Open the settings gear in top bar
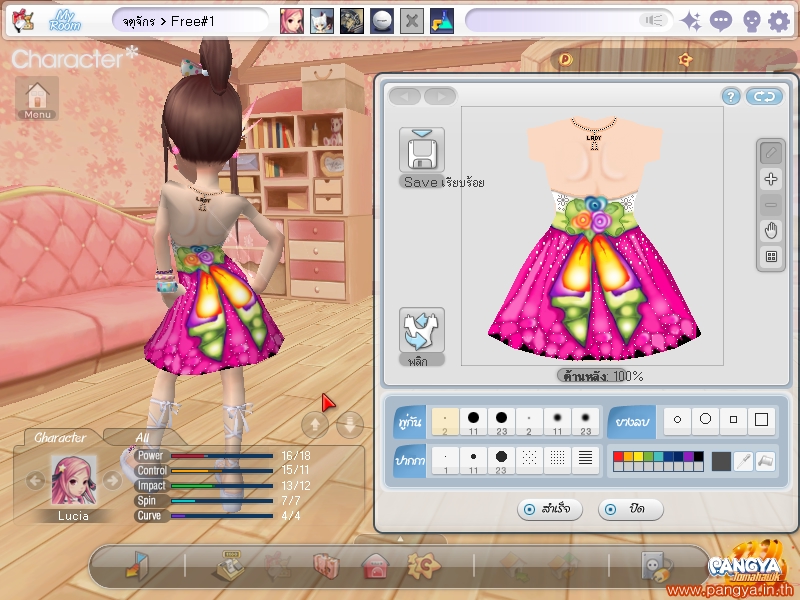 click(x=779, y=21)
